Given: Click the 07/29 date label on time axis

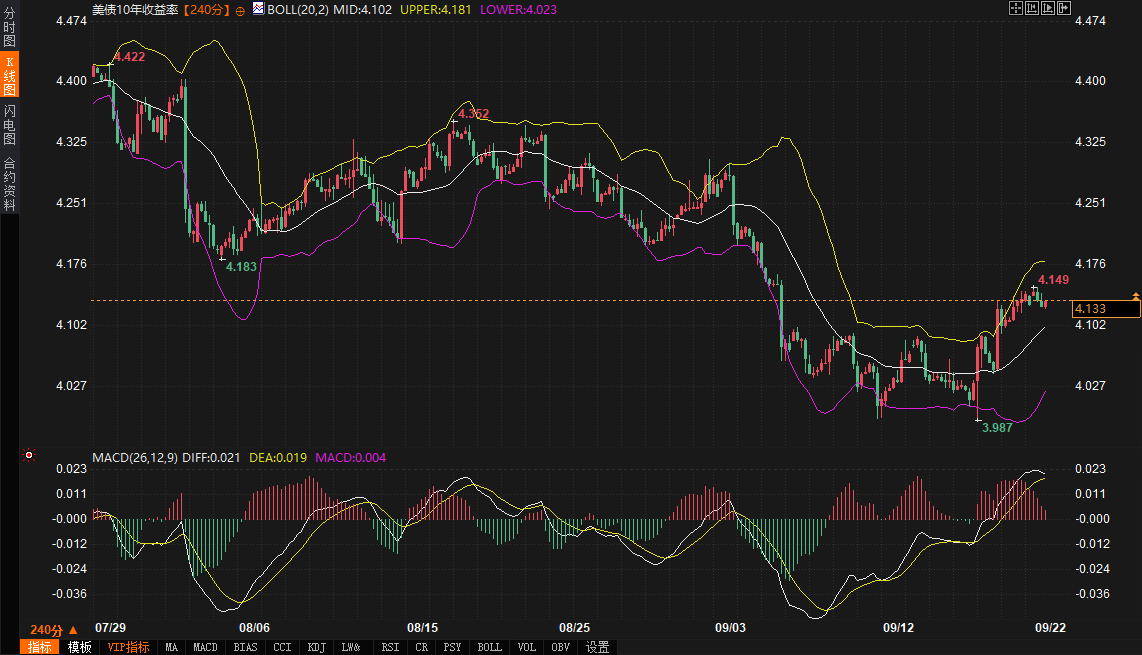Looking at the screenshot, I should pyautogui.click(x=110, y=628).
